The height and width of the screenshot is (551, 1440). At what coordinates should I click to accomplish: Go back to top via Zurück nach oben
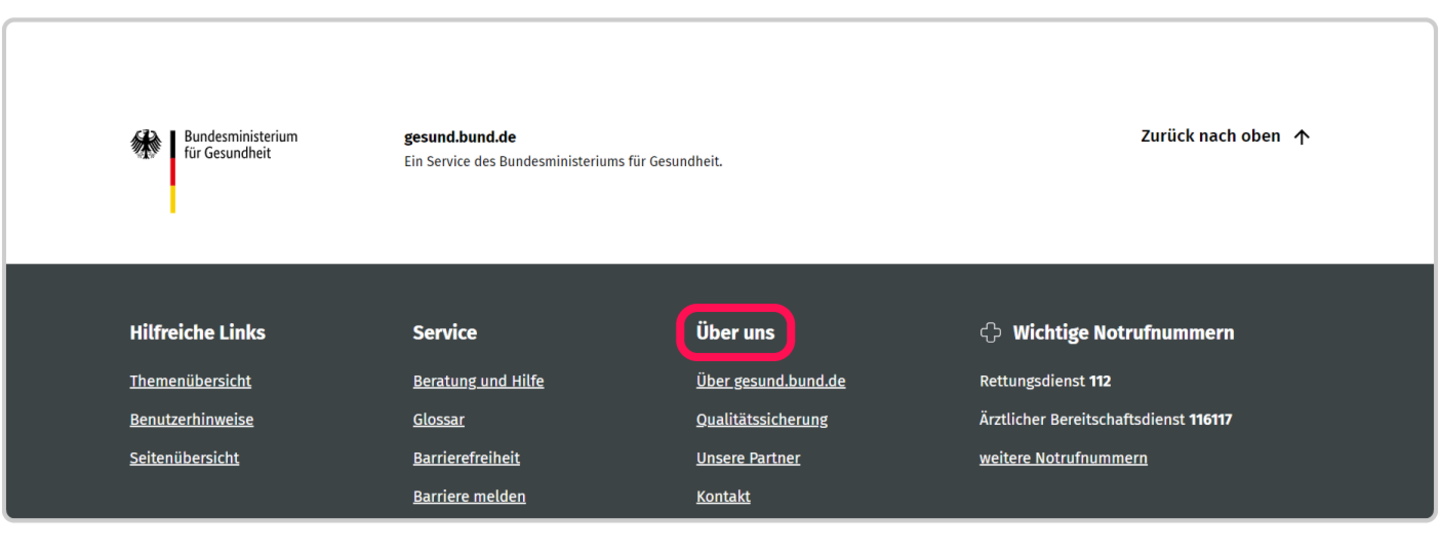point(1210,136)
